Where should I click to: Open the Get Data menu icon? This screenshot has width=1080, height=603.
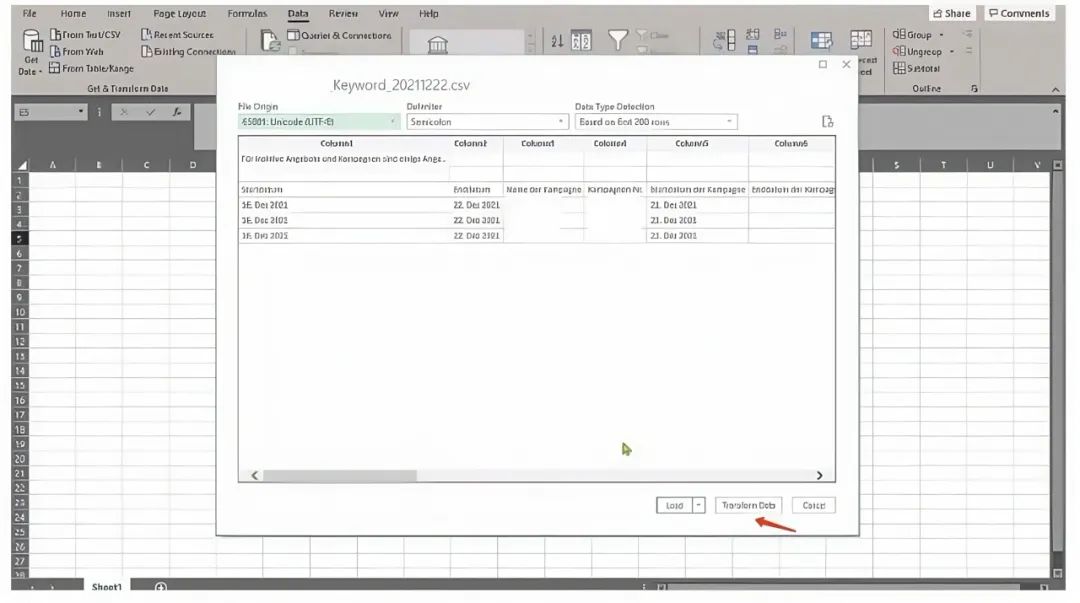pos(32,41)
